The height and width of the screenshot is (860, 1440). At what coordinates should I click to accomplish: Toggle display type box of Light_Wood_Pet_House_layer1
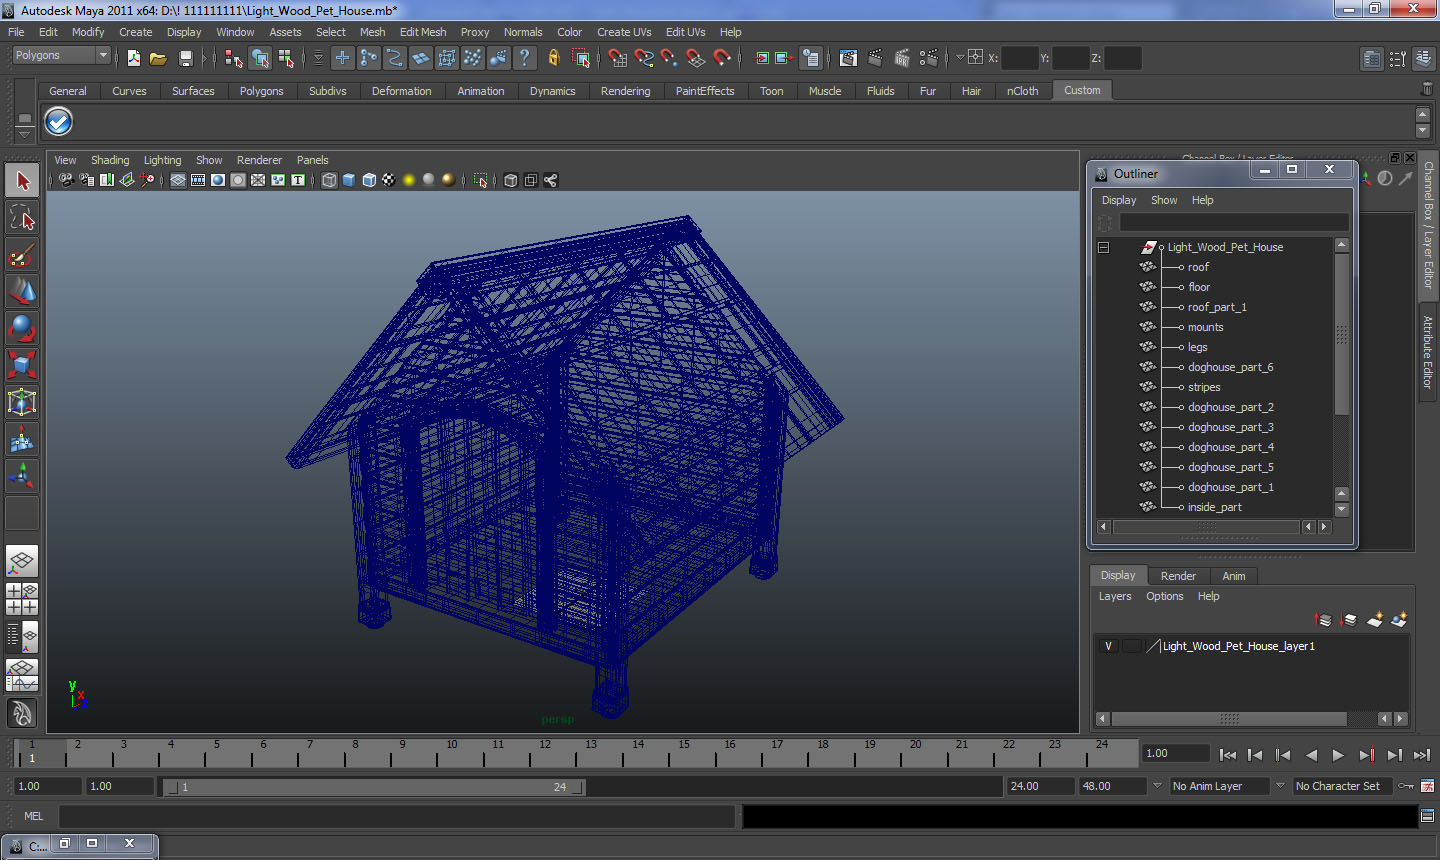pos(1131,646)
